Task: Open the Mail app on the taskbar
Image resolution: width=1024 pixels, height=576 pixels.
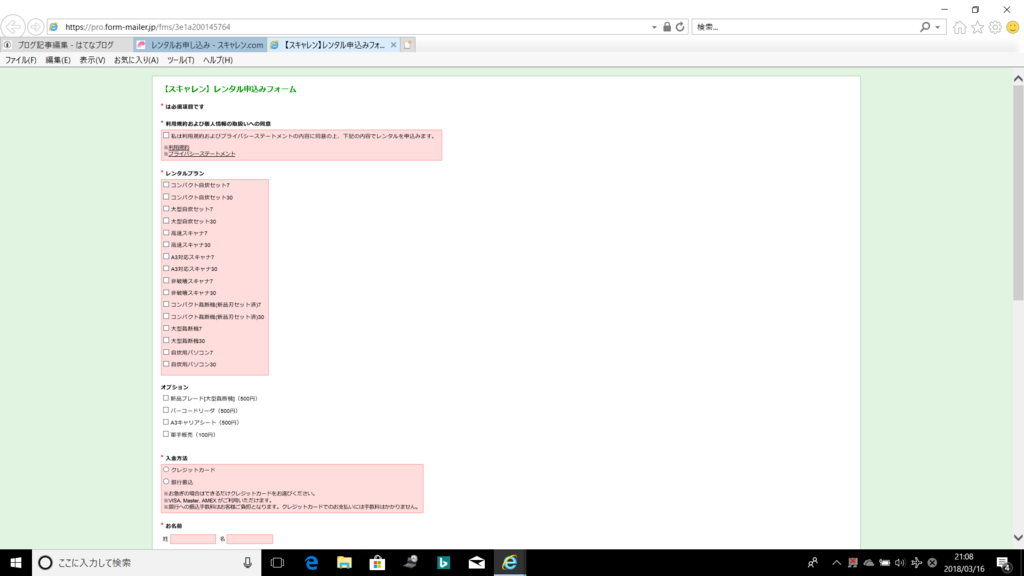Action: click(x=477, y=562)
